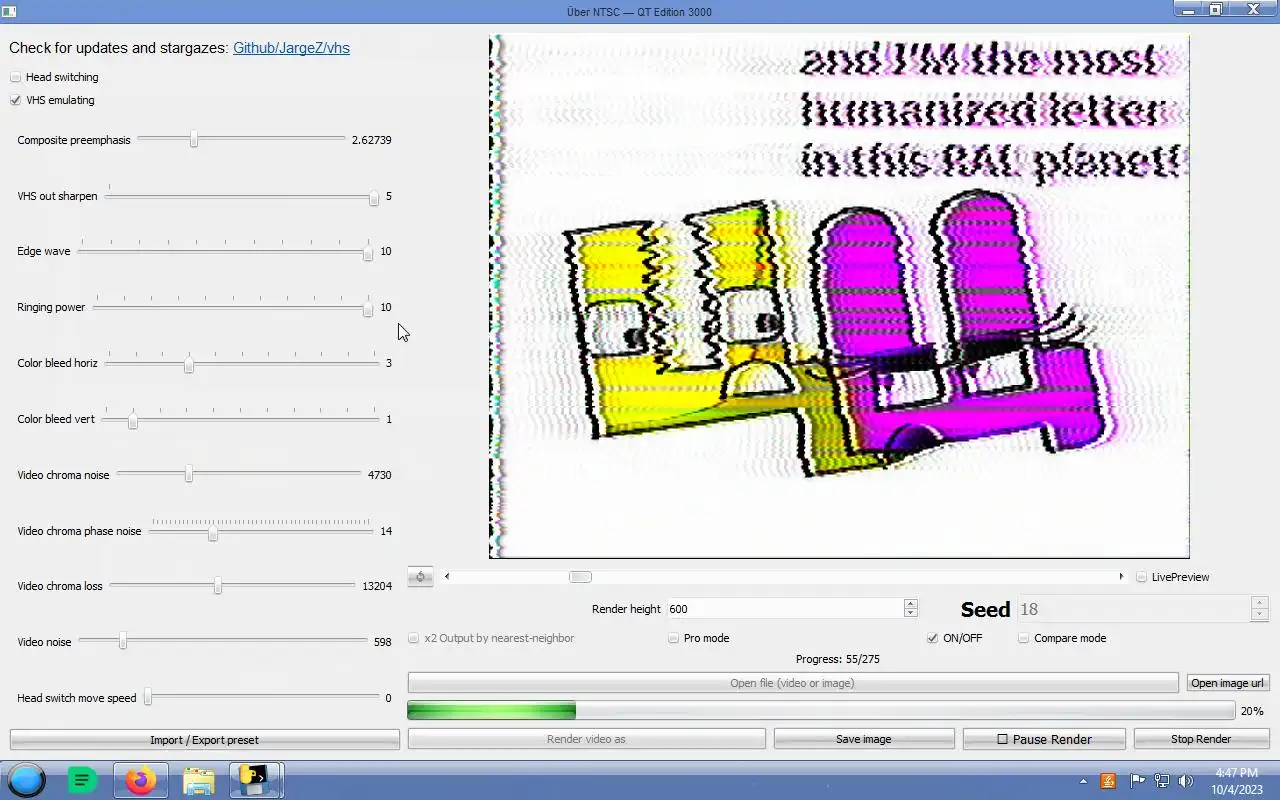Open the green document app in taskbar
This screenshot has height=800, width=1280.
(x=82, y=780)
